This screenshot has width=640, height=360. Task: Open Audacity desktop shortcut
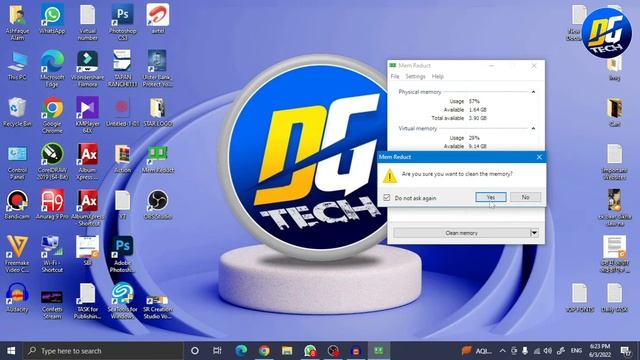click(17, 298)
